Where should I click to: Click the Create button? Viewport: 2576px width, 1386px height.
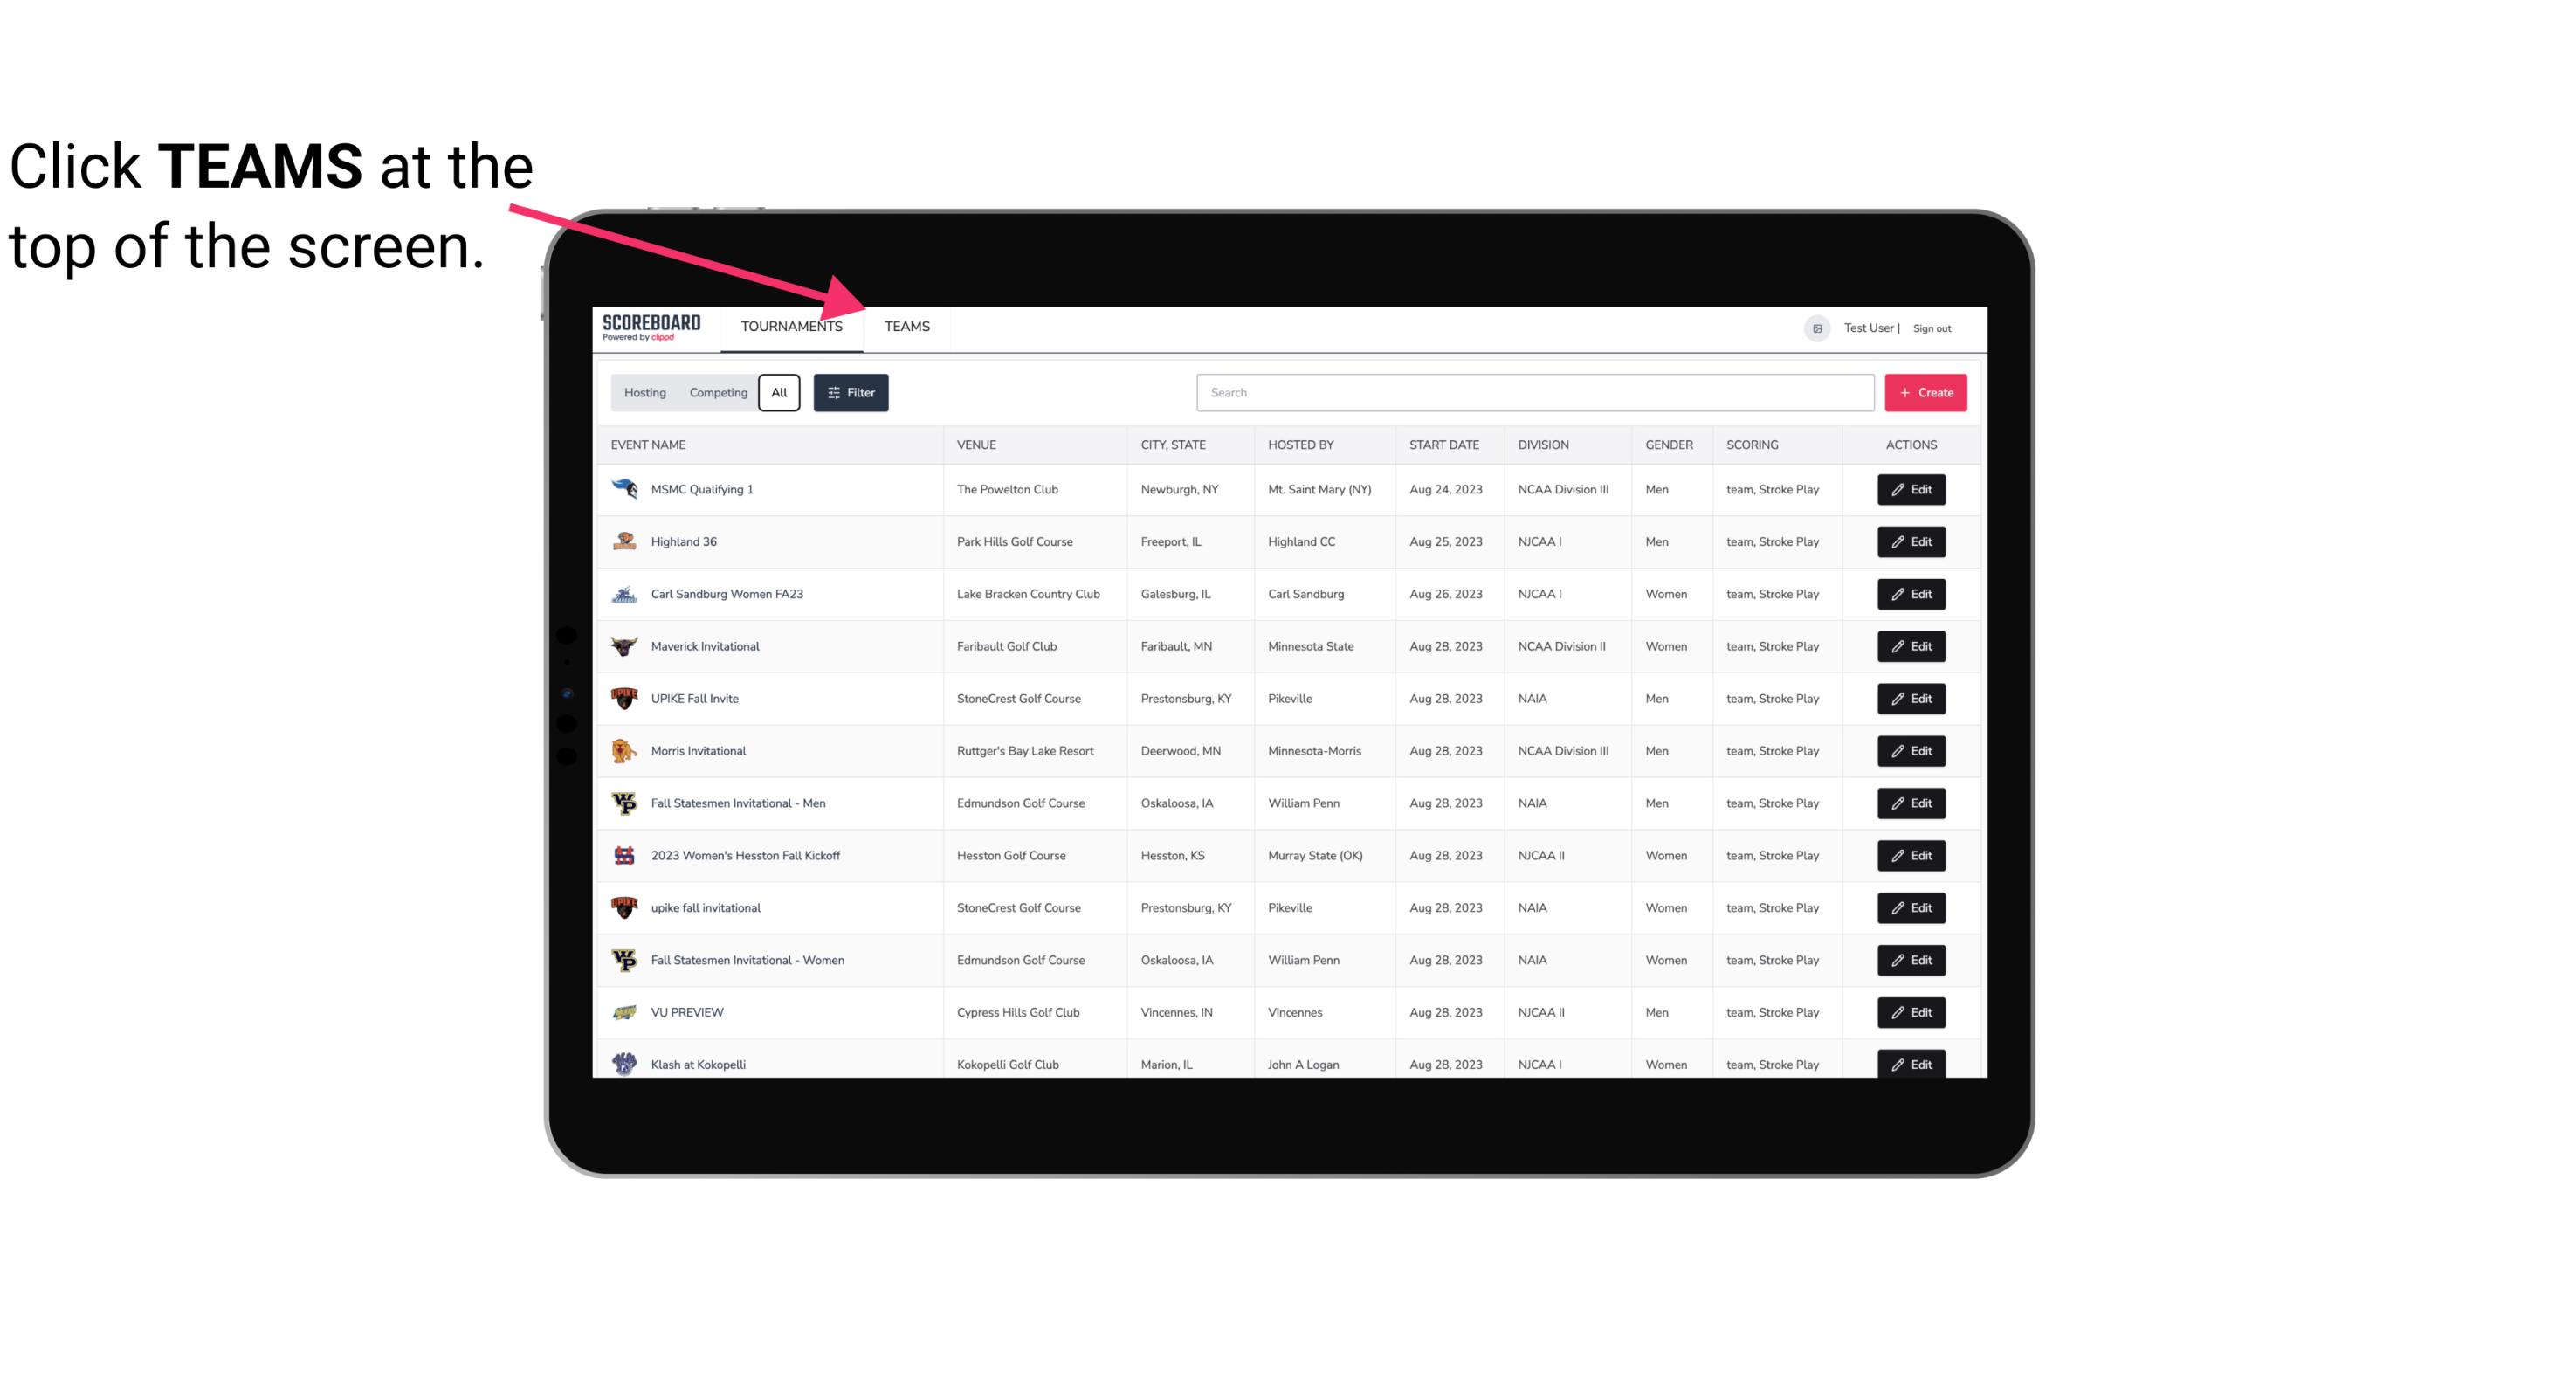tap(1926, 391)
